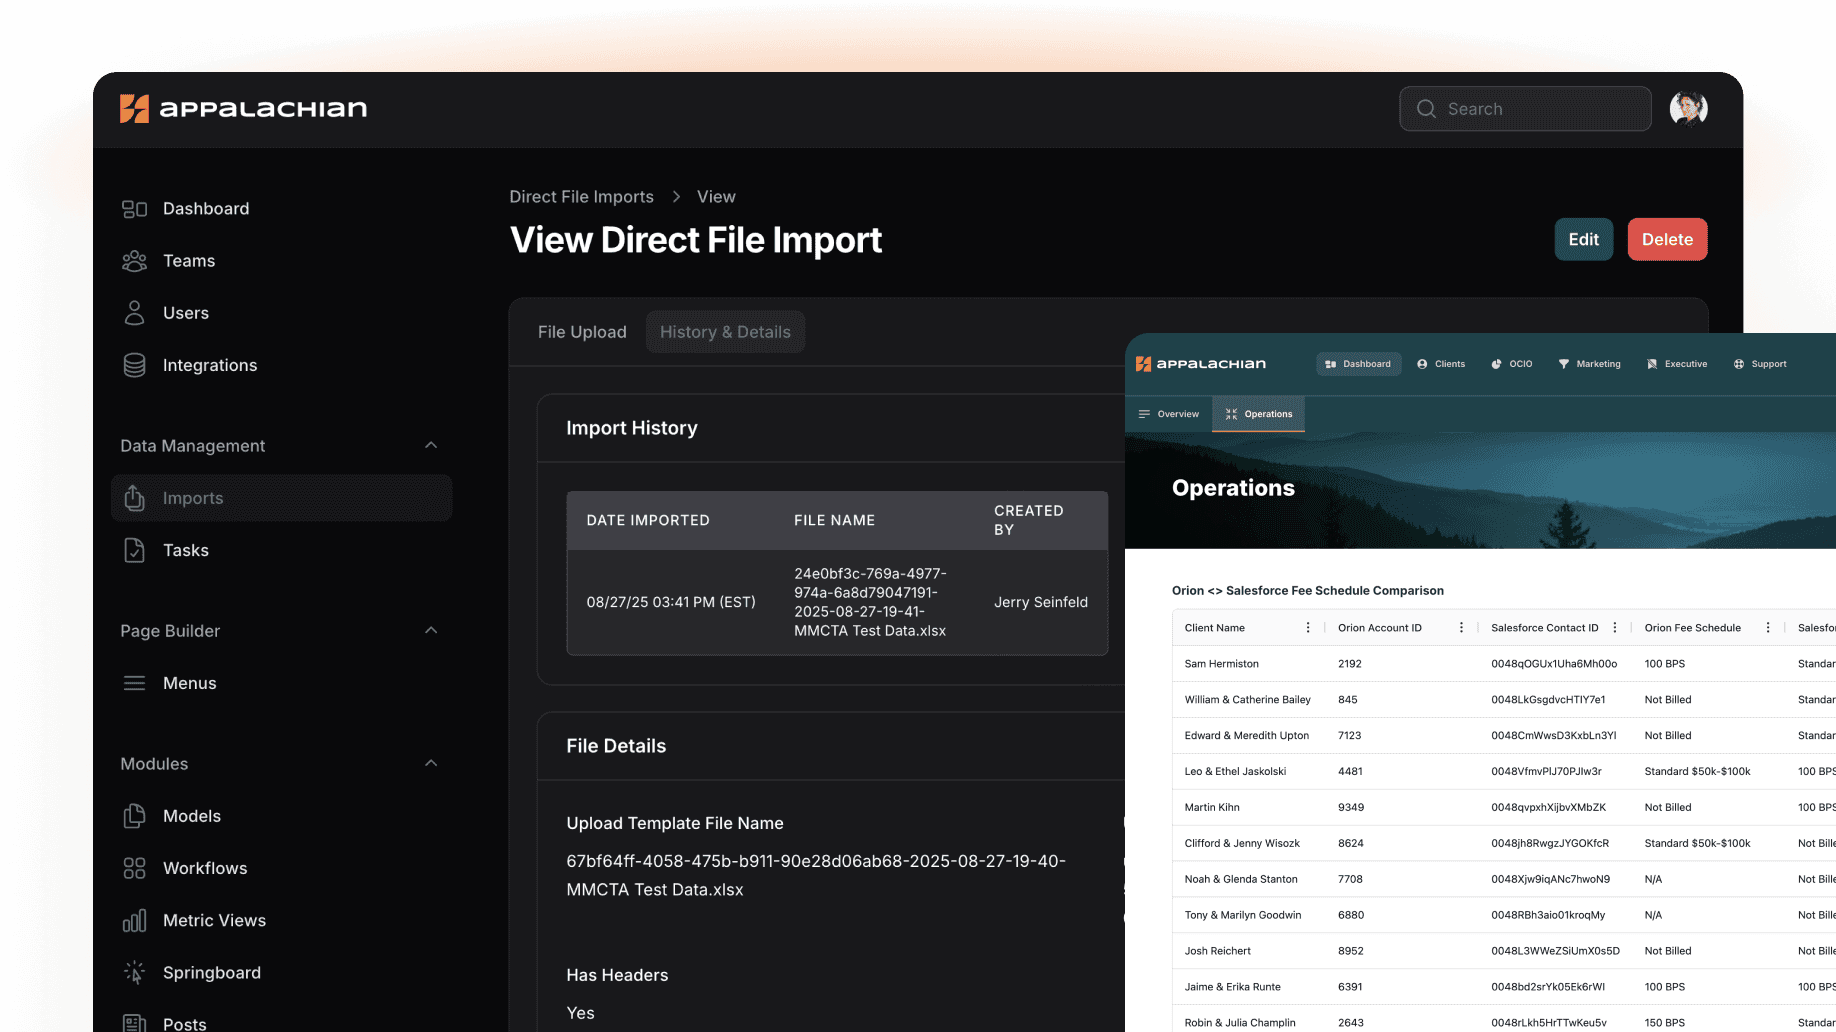Click the Appalachian logo in the Operations window
Viewport: 1836px width, 1032px height.
[1201, 364]
